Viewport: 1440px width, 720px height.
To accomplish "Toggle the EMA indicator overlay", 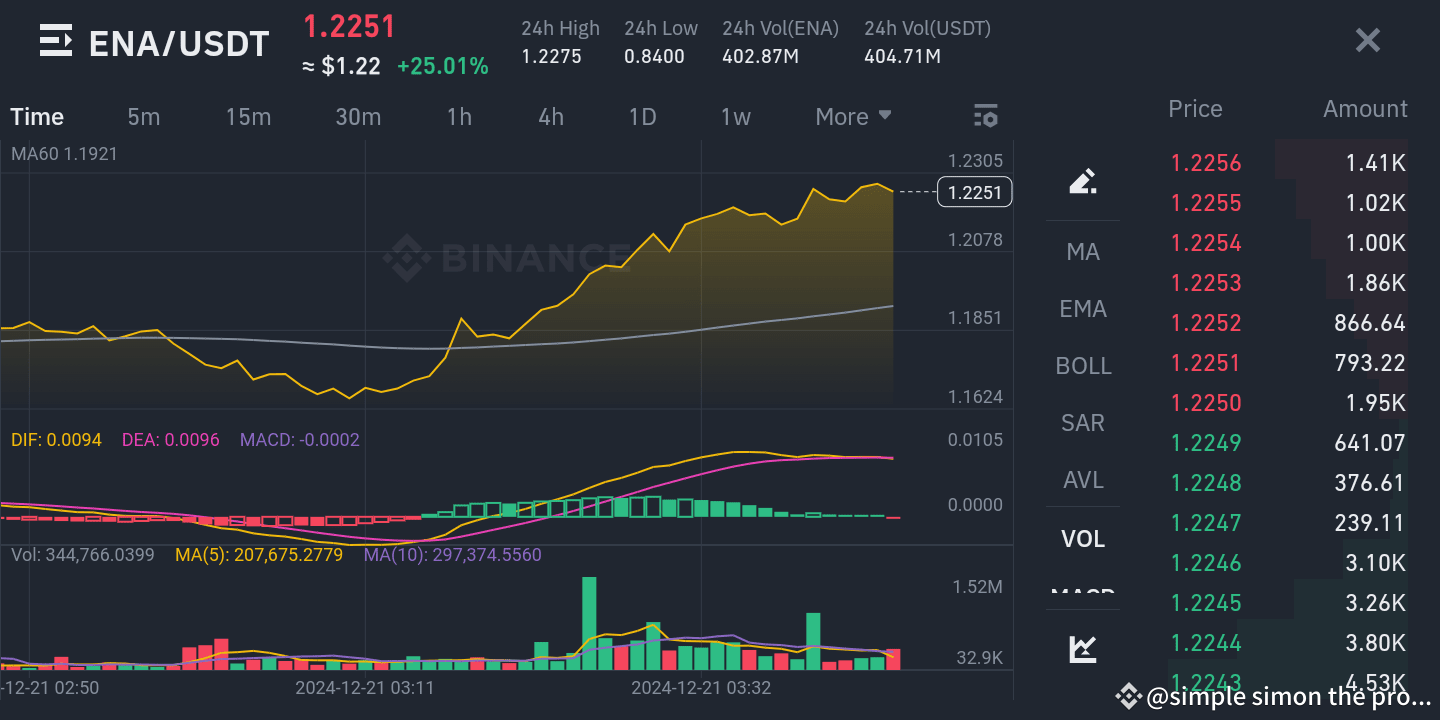I will [1083, 308].
